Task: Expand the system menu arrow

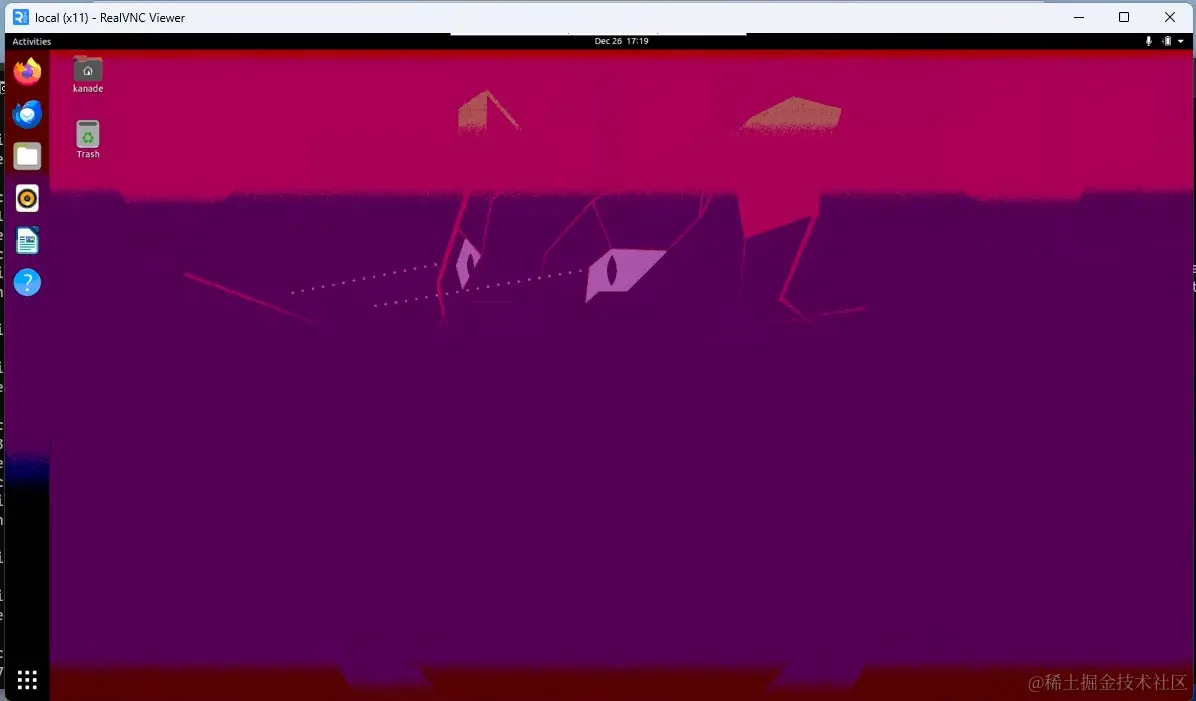Action: click(1181, 41)
